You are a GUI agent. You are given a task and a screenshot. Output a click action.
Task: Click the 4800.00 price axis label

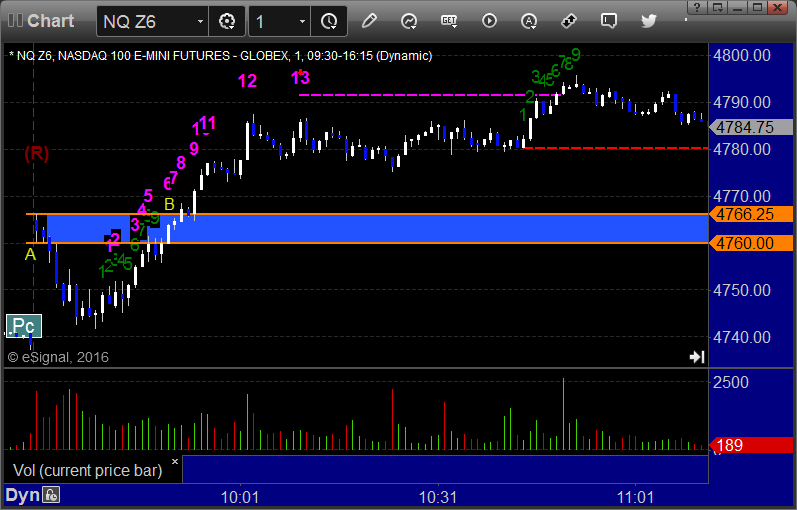pyautogui.click(x=742, y=55)
